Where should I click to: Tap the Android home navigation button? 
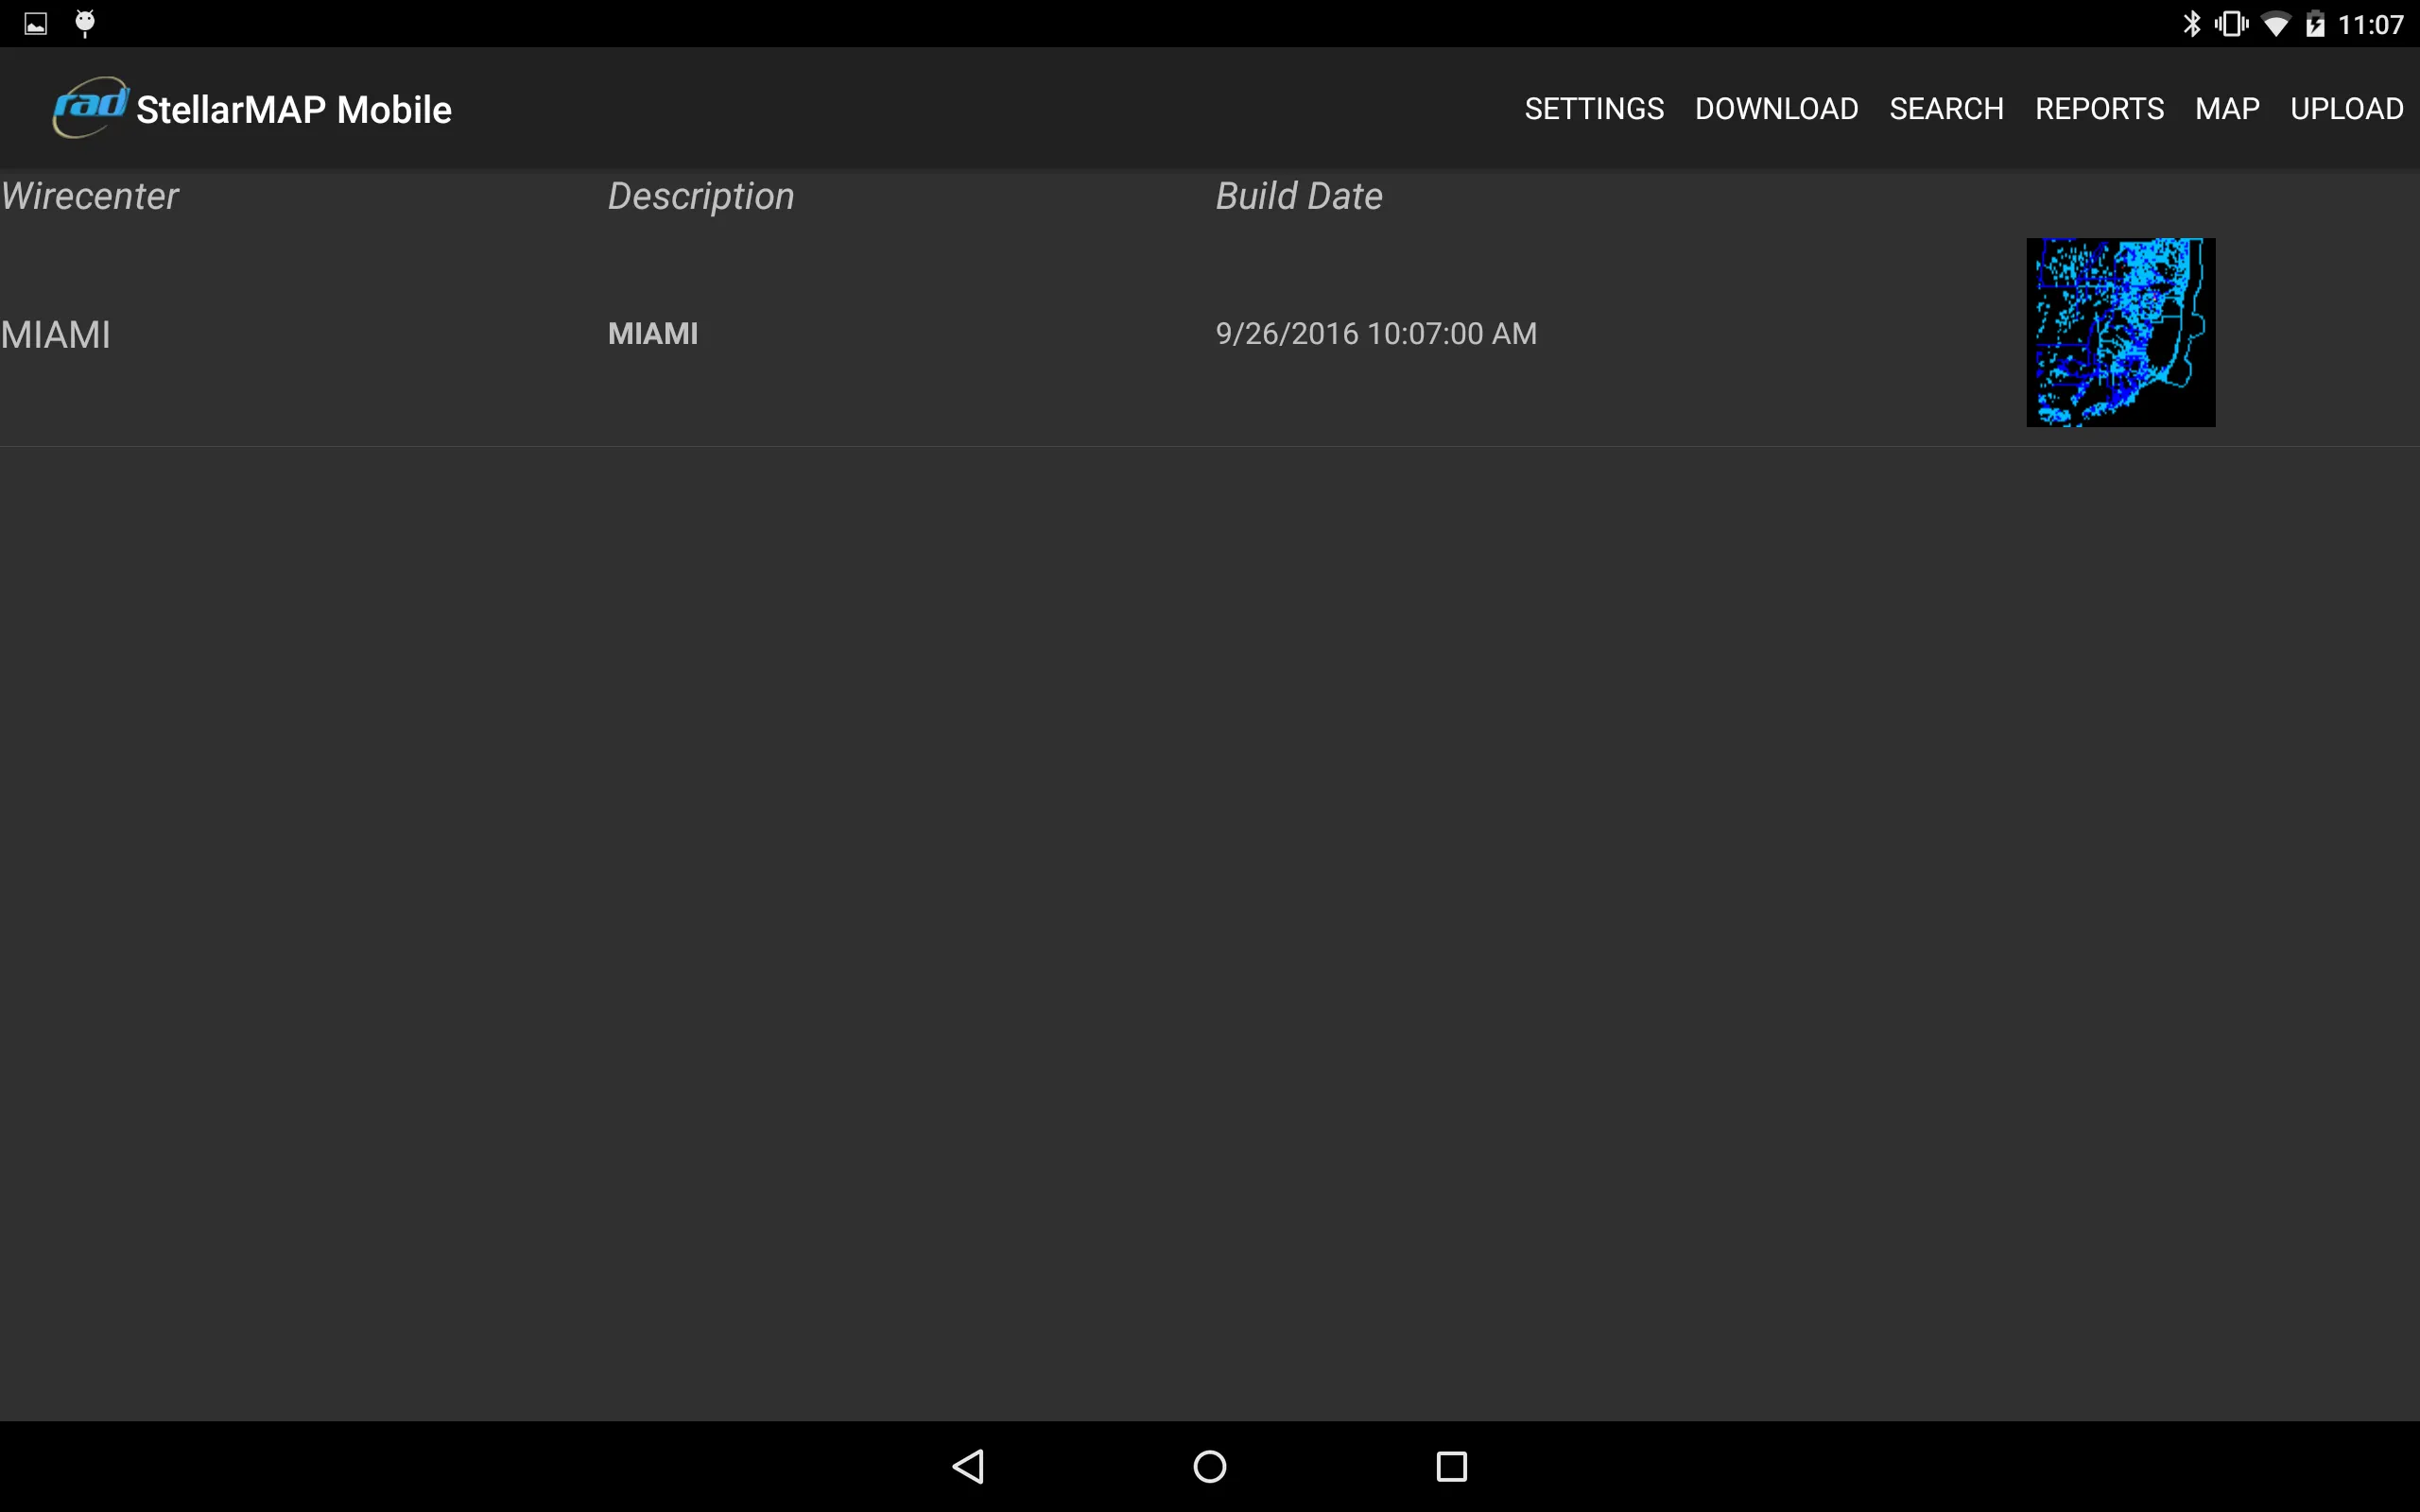[1210, 1466]
